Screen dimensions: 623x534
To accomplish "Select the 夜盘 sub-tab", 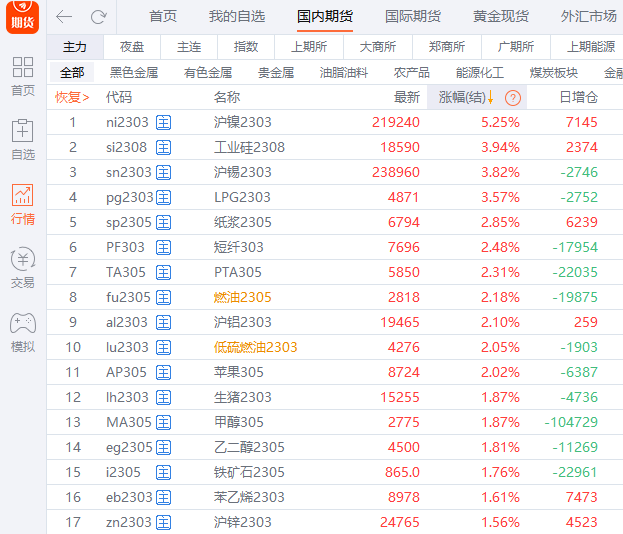I will (x=132, y=47).
